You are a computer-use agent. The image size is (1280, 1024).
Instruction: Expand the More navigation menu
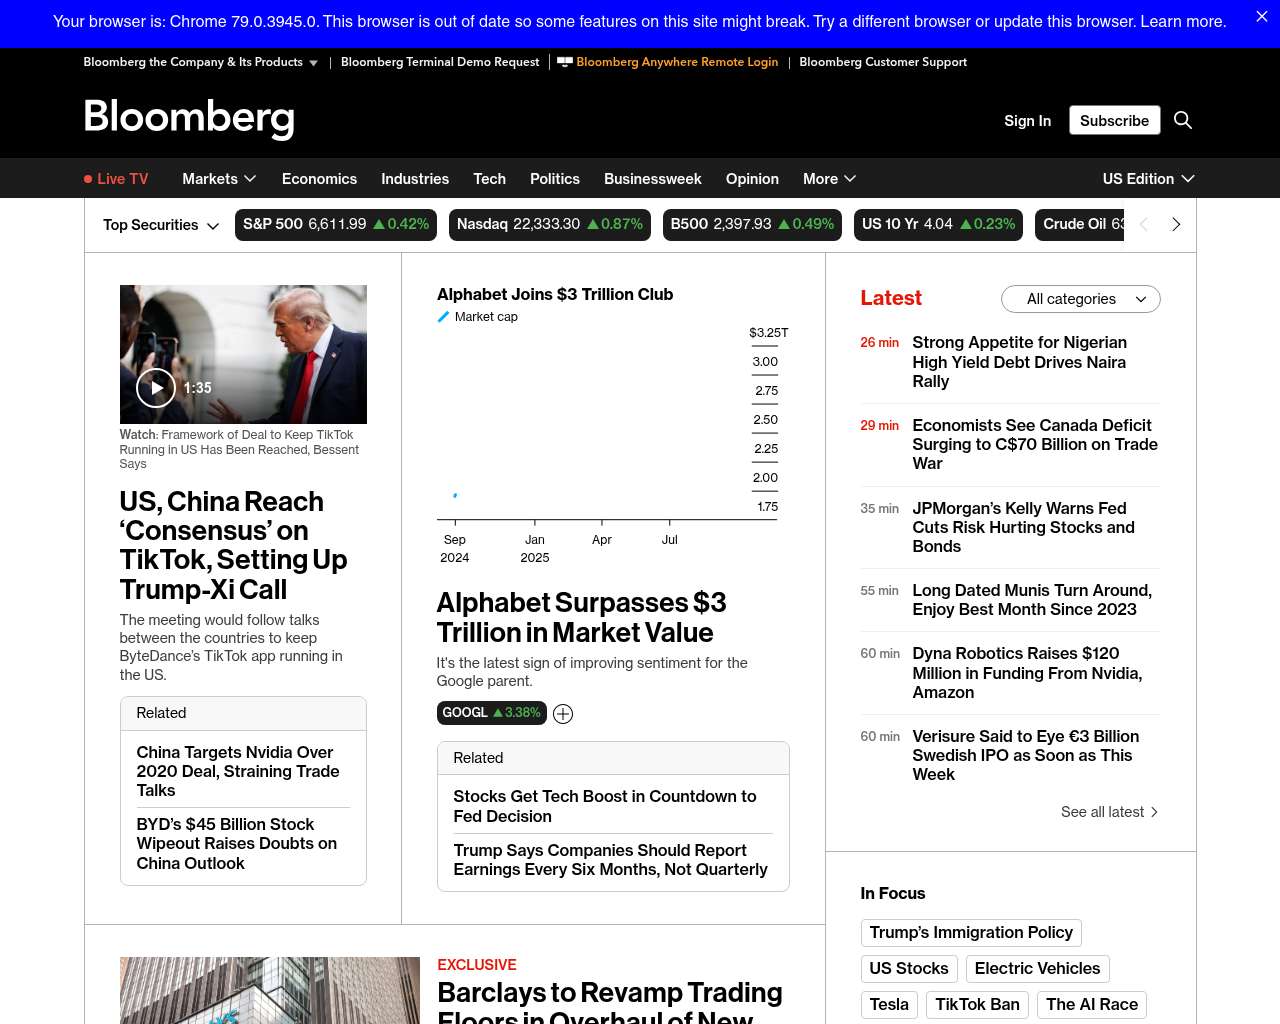(x=830, y=179)
